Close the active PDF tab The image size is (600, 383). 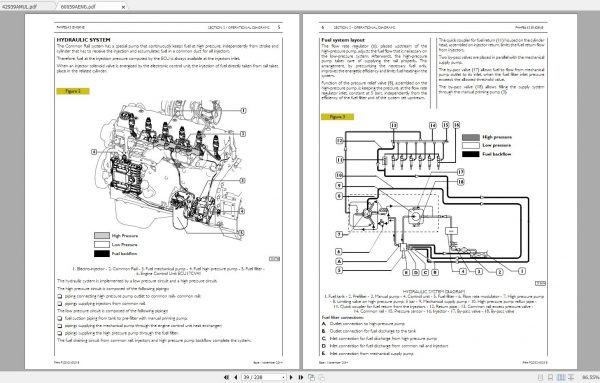123,7
